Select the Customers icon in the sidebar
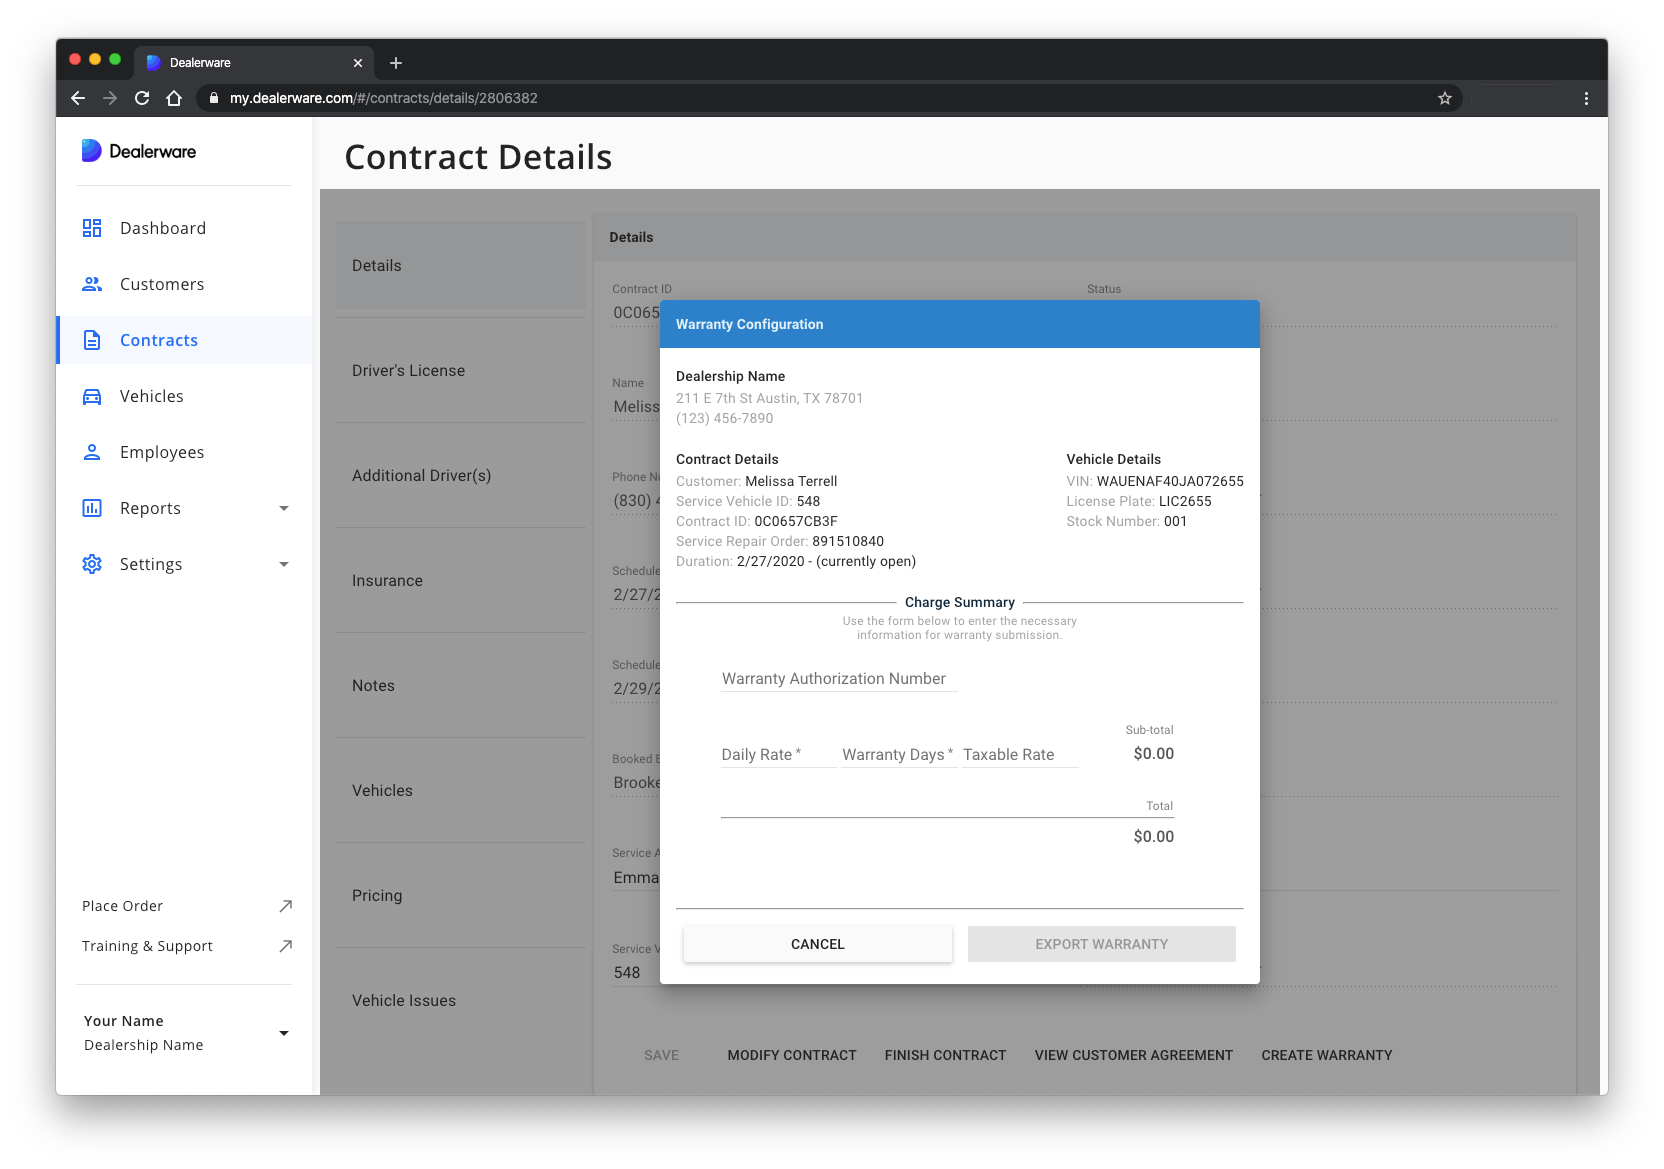Screen dimensions: 1664x1169 point(91,284)
